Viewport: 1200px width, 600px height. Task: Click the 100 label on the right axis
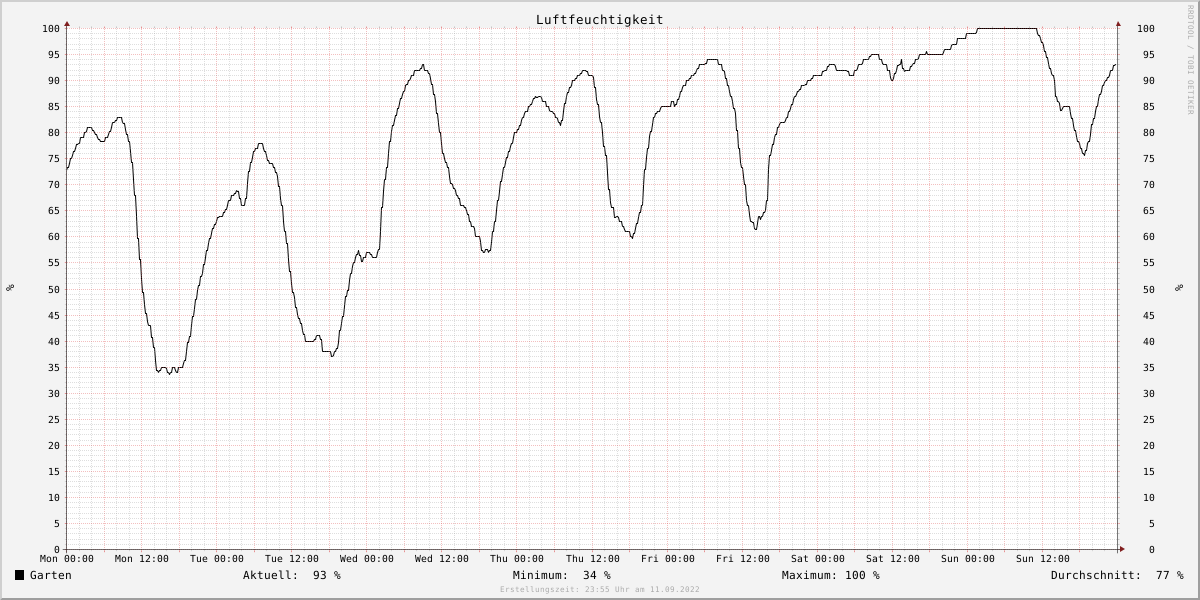[1146, 28]
